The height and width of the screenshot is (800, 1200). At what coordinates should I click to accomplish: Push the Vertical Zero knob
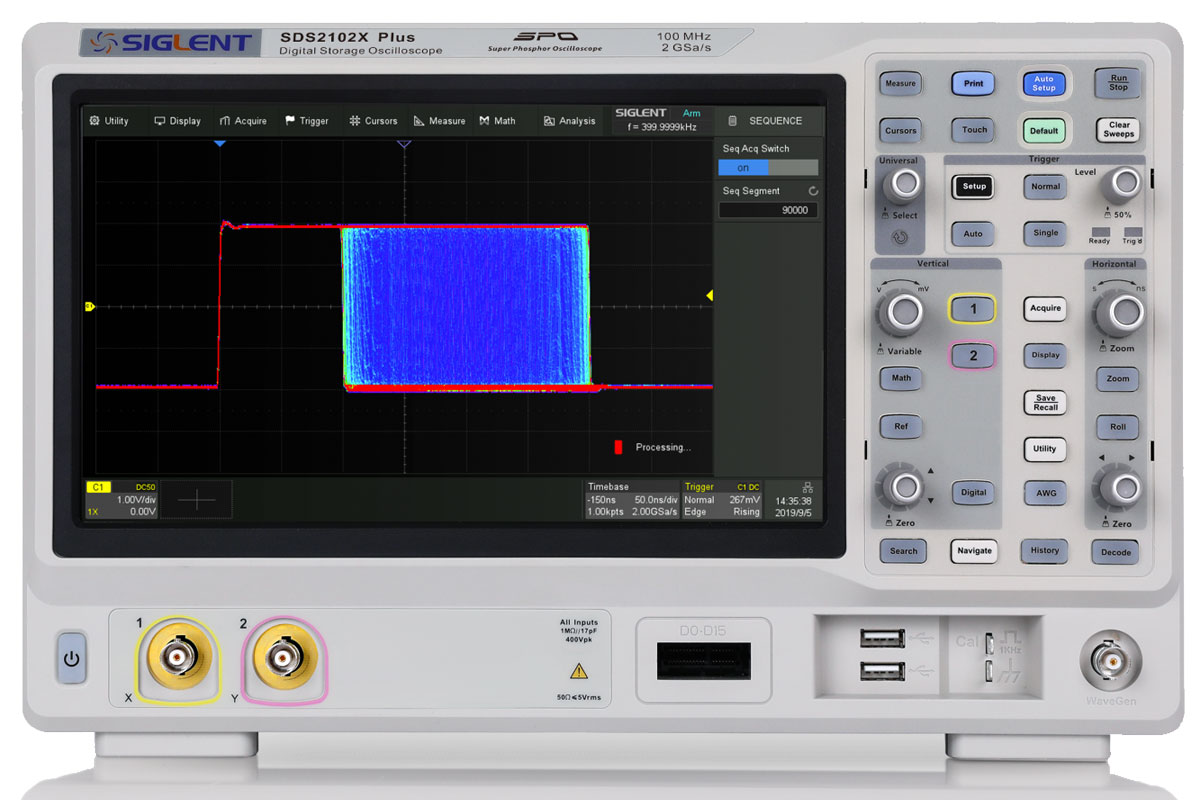[x=905, y=488]
